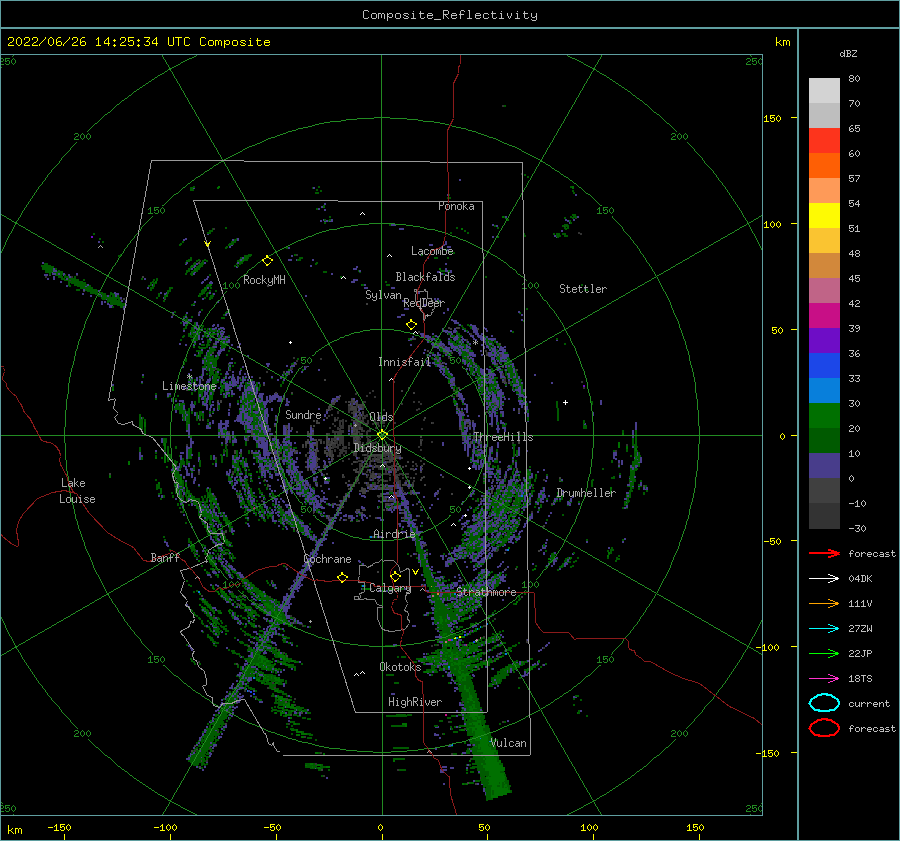Select the Strathmore label
Screen dimensions: 900x841
point(486,592)
